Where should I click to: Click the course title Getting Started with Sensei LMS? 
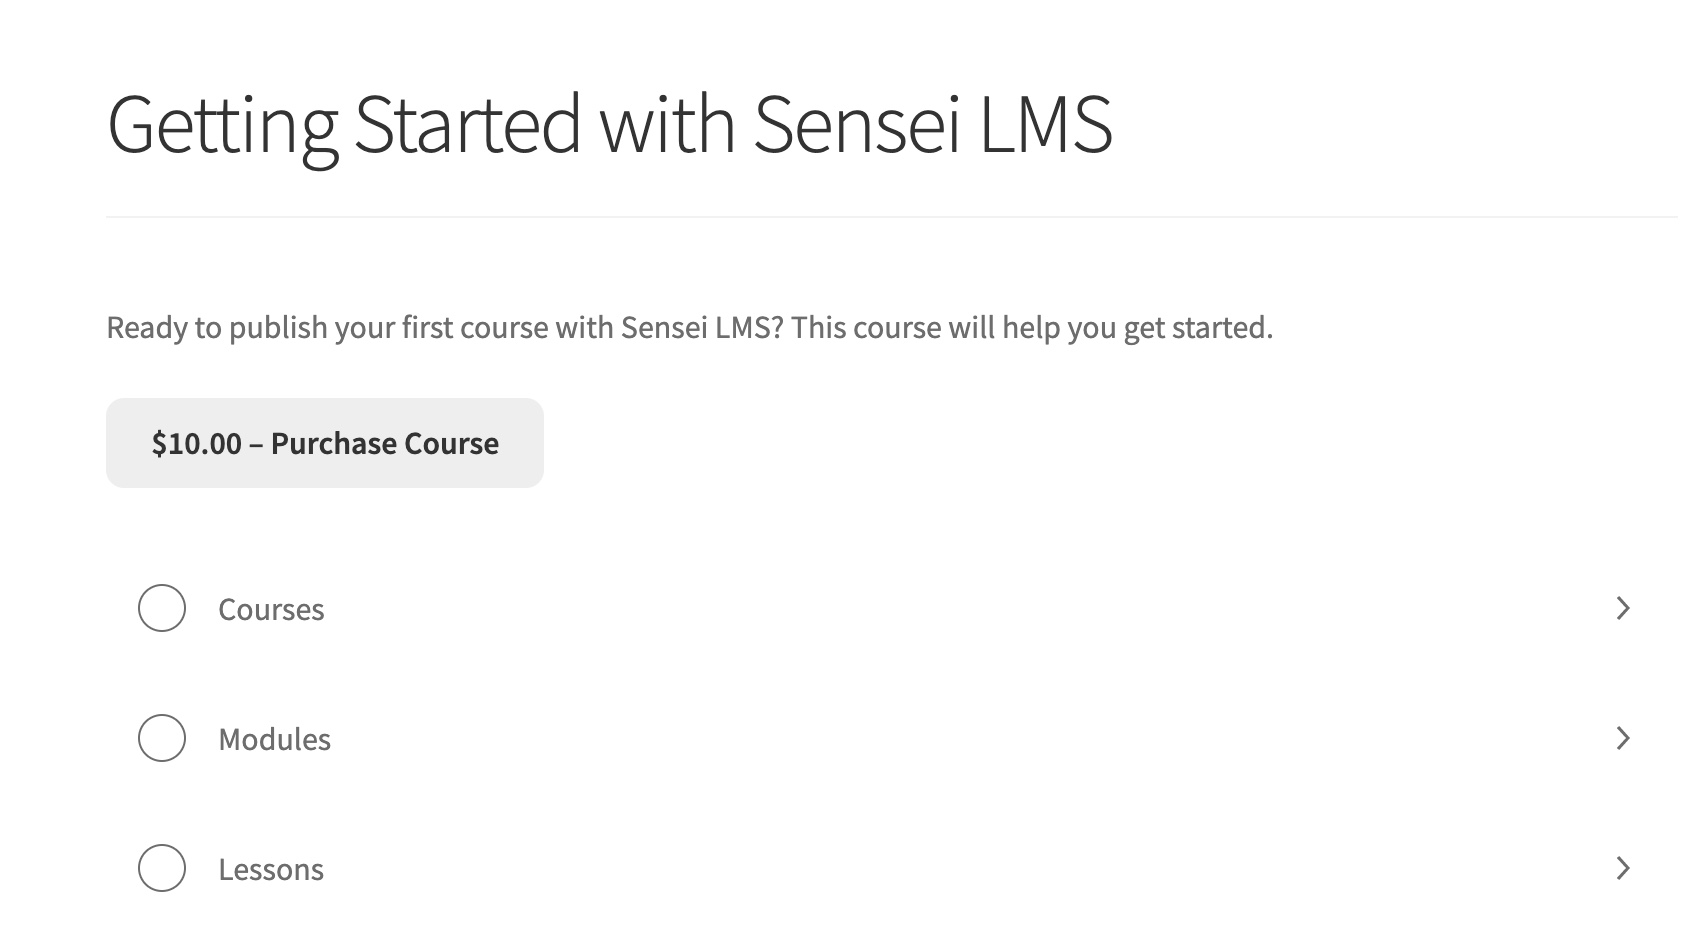pyautogui.click(x=610, y=123)
